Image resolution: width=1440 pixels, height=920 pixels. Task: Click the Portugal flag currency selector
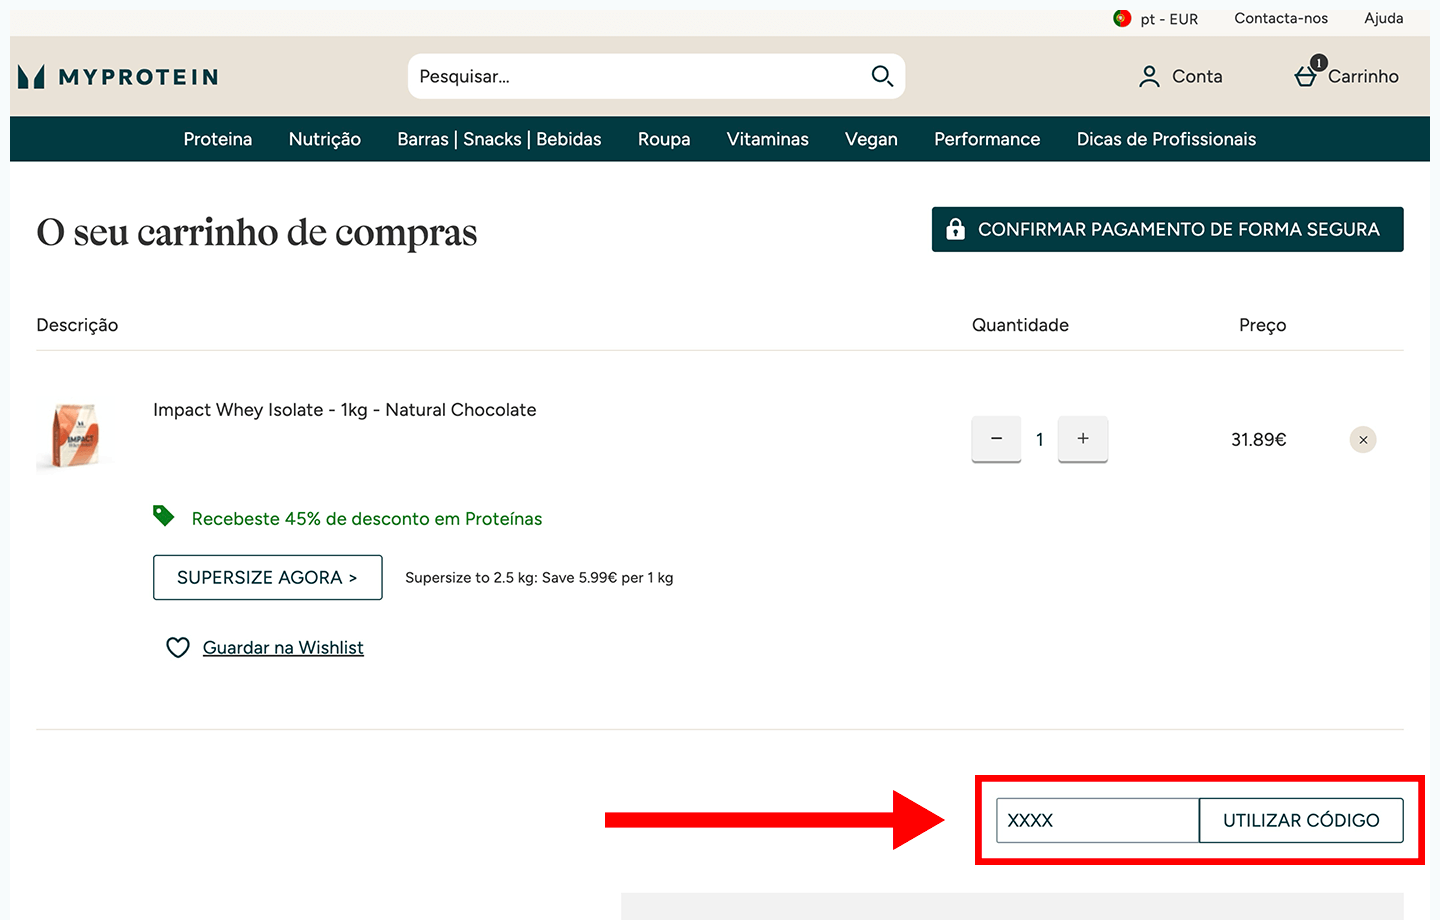pyautogui.click(x=1122, y=19)
